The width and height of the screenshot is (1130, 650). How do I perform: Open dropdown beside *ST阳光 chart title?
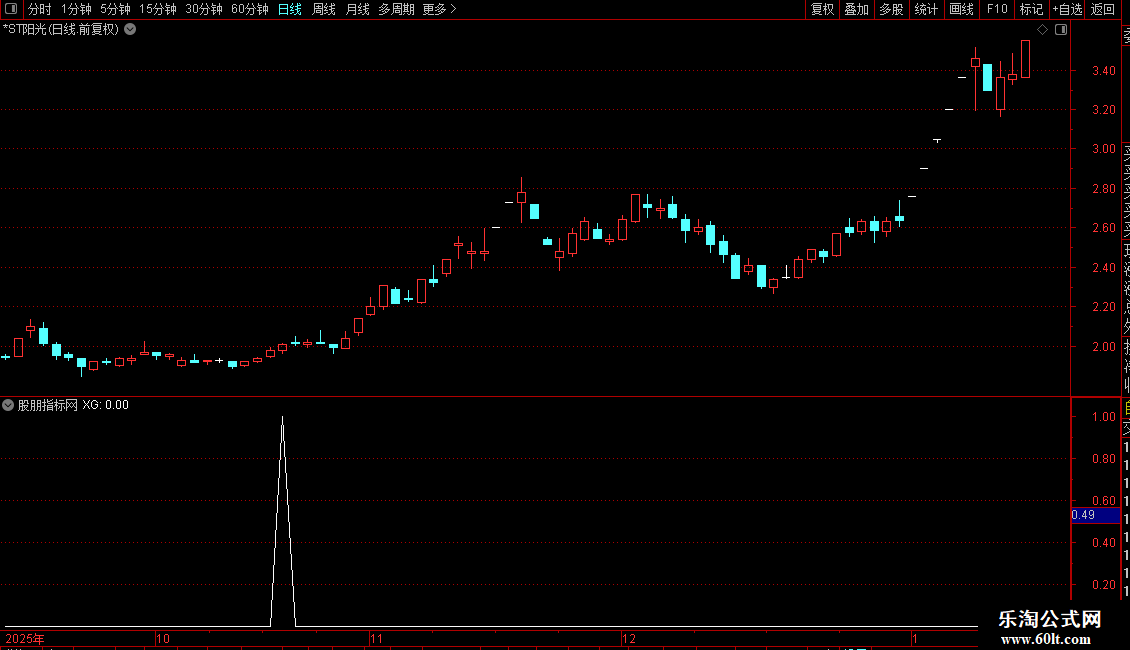coord(130,30)
